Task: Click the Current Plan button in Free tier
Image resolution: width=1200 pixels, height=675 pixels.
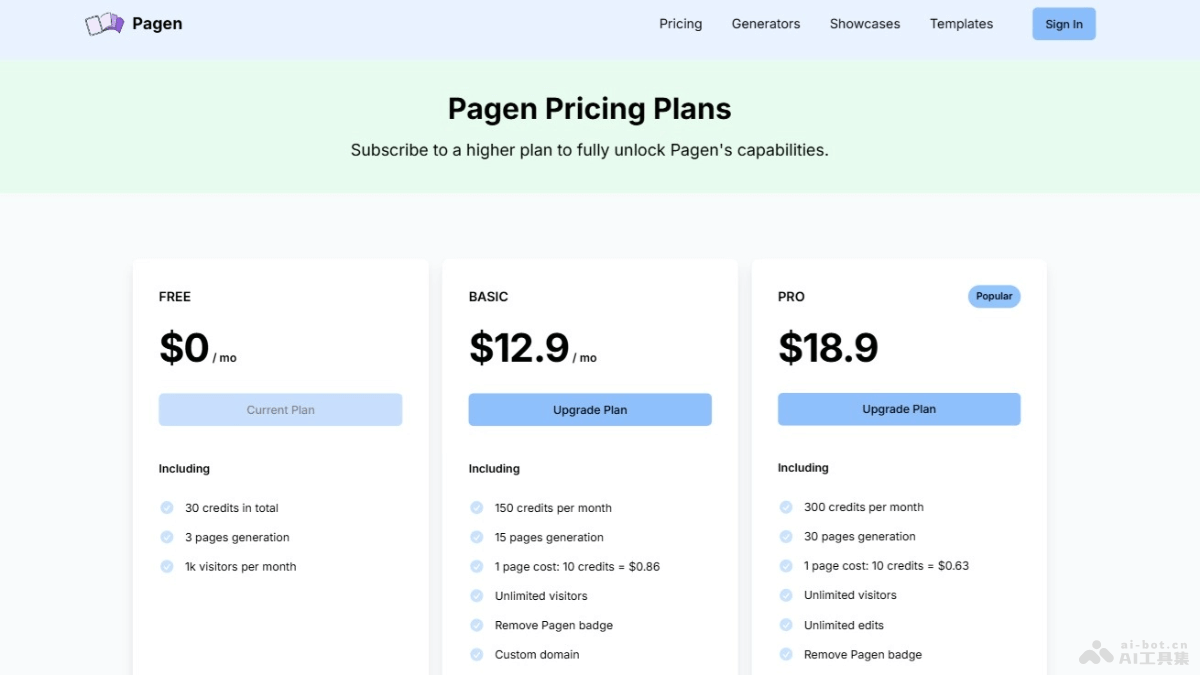Action: (x=280, y=409)
